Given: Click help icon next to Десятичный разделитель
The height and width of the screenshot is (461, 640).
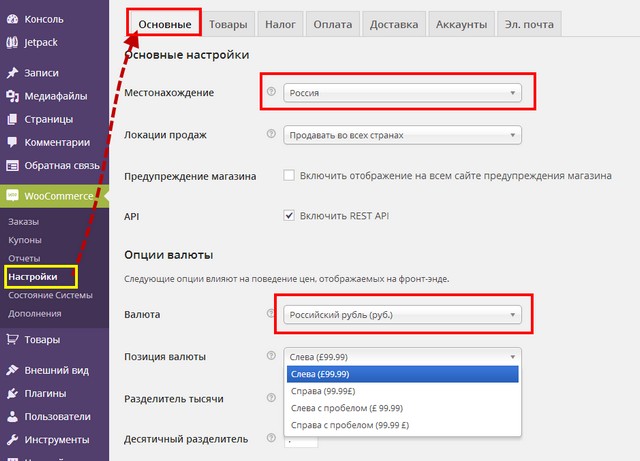Looking at the screenshot, I should click(x=271, y=438).
